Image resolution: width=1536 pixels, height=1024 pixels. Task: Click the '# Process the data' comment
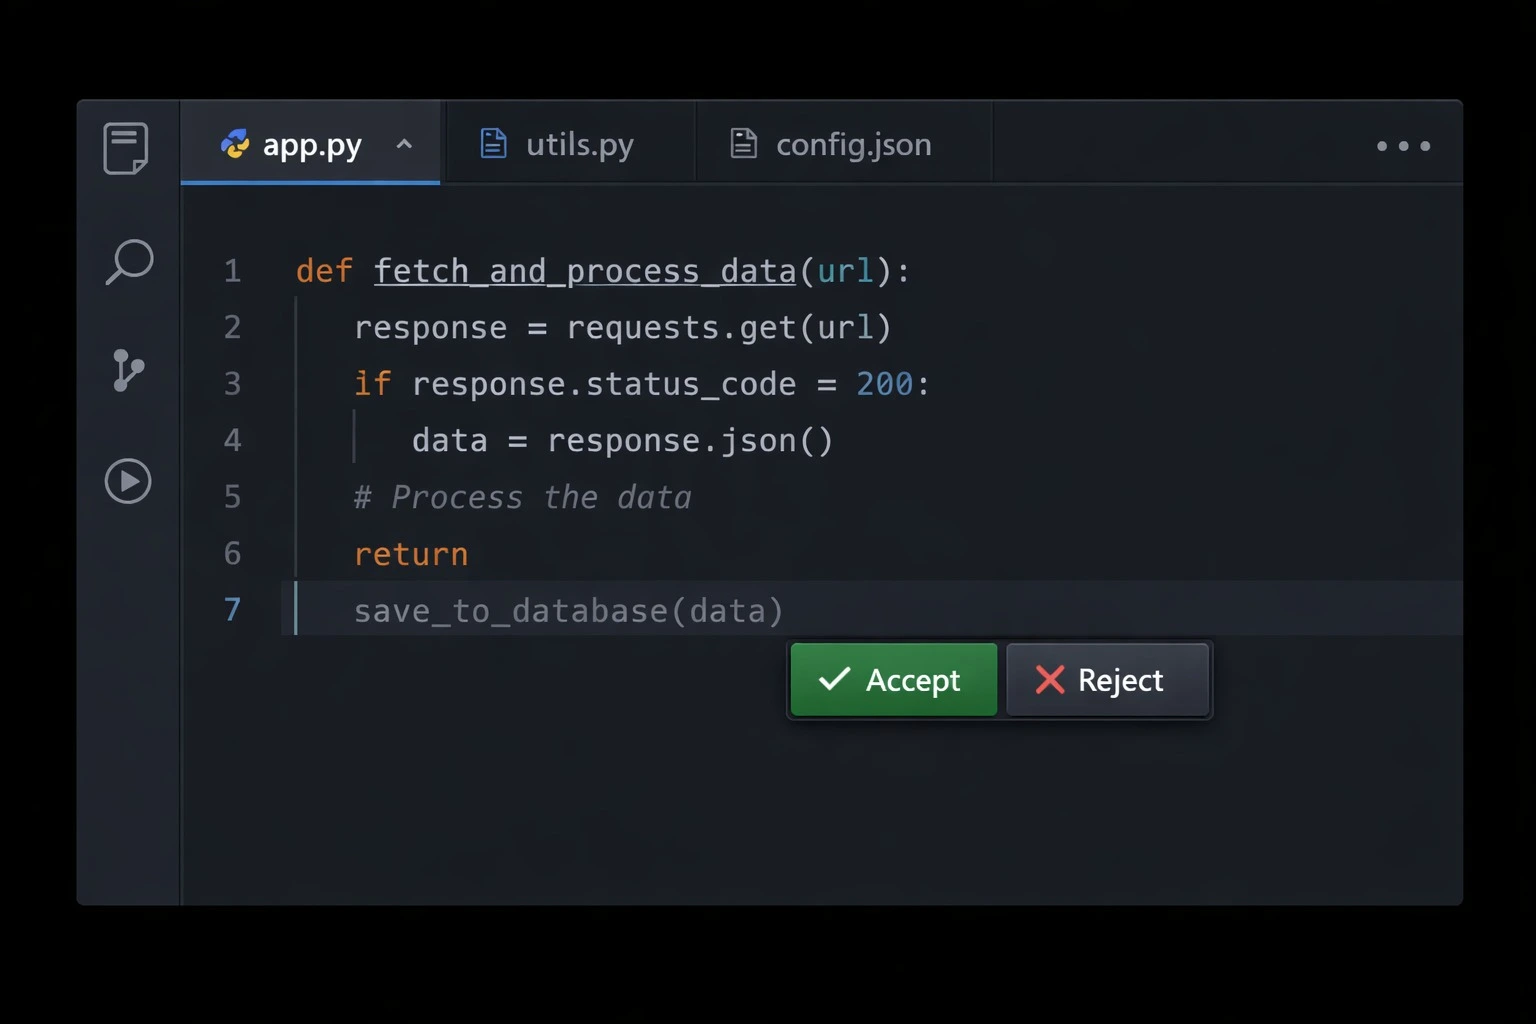(523, 497)
